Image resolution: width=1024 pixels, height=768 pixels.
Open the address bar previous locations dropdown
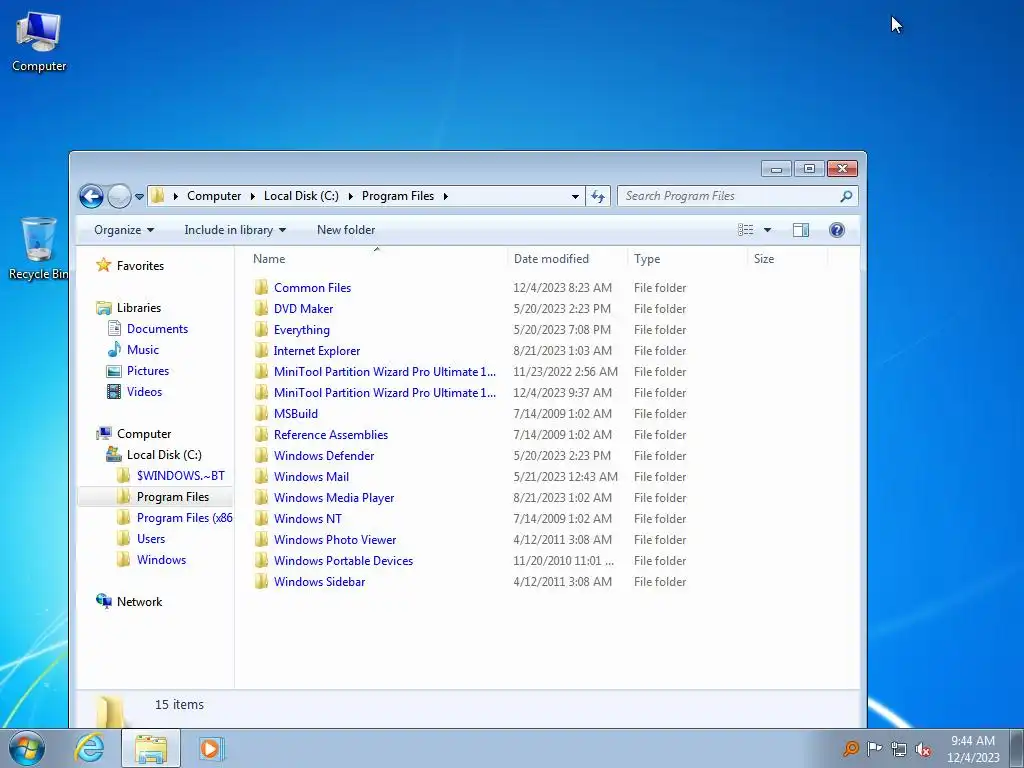(x=575, y=196)
